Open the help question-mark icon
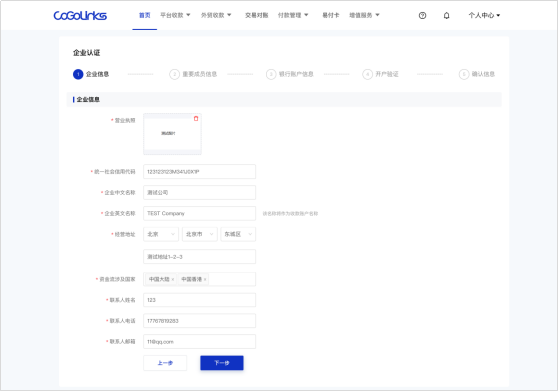The image size is (559, 392). click(x=422, y=15)
